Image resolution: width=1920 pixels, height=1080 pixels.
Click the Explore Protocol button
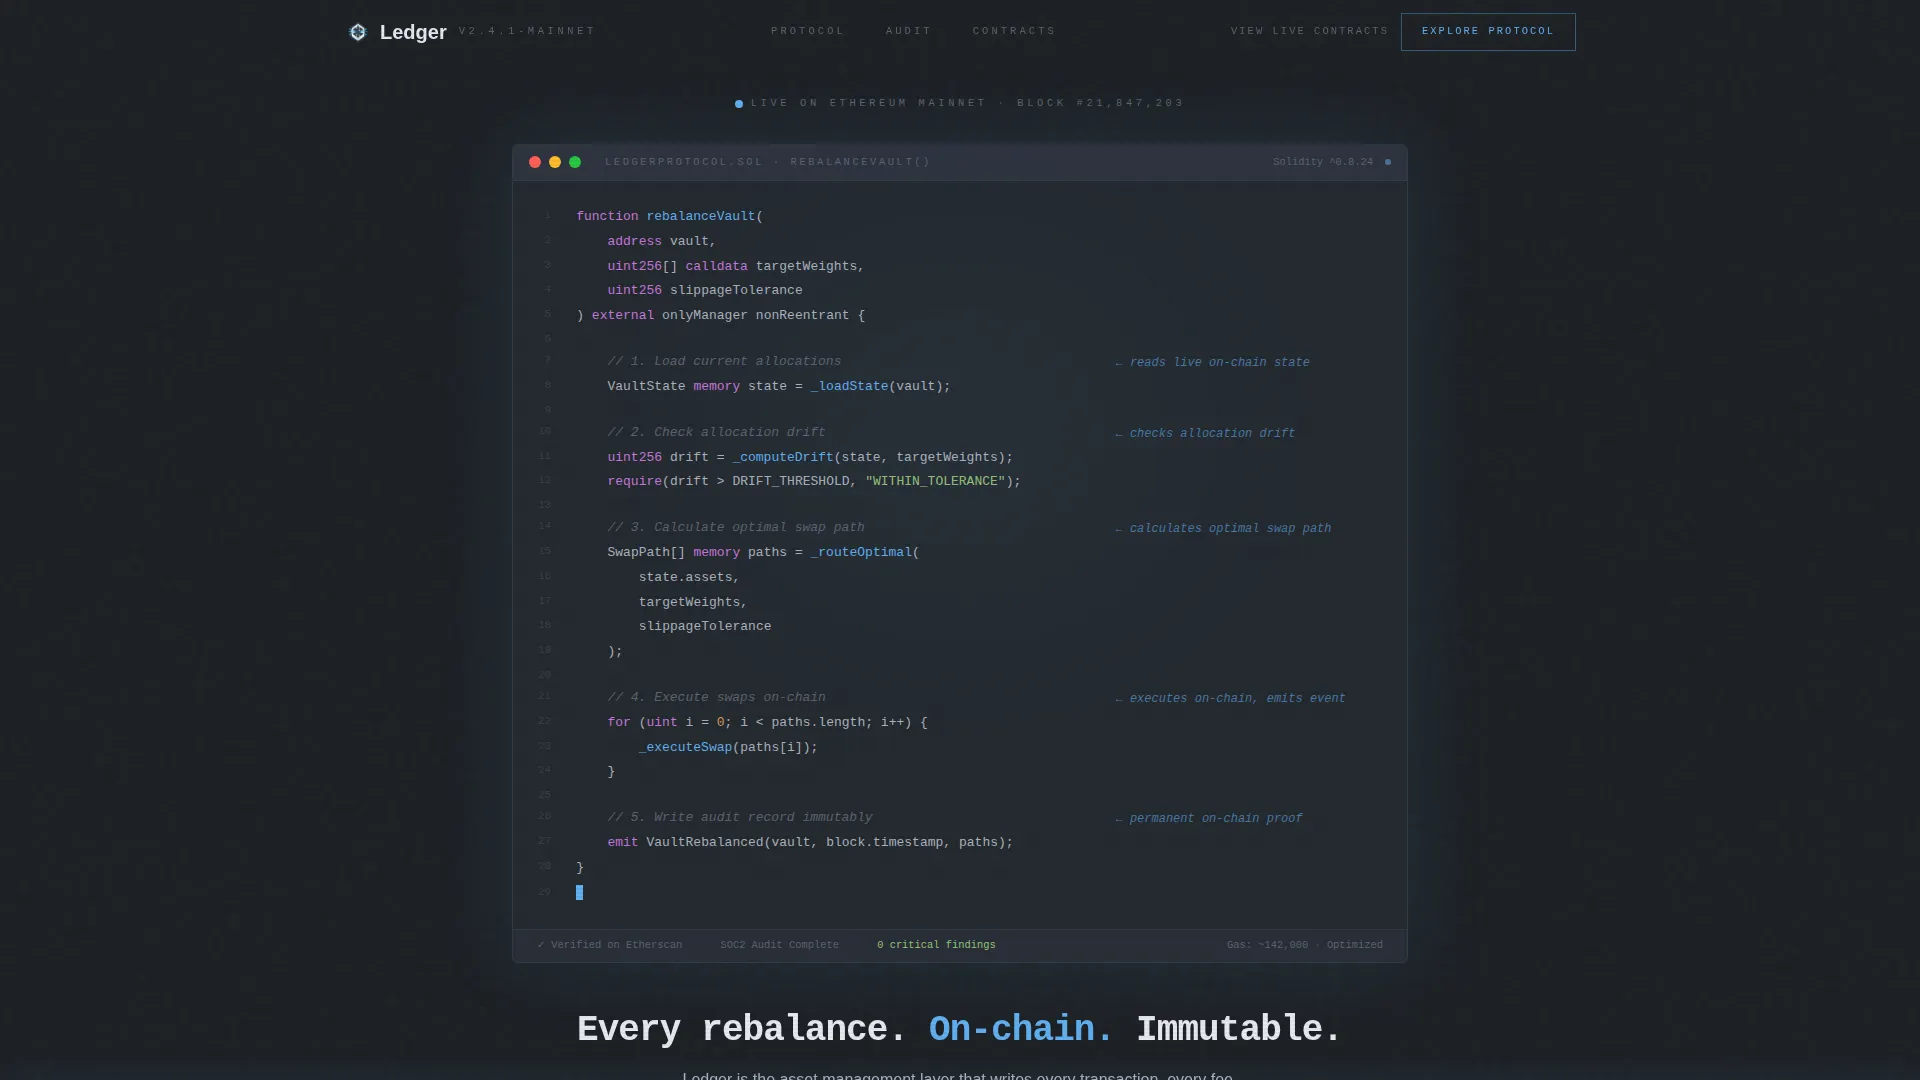(x=1488, y=32)
